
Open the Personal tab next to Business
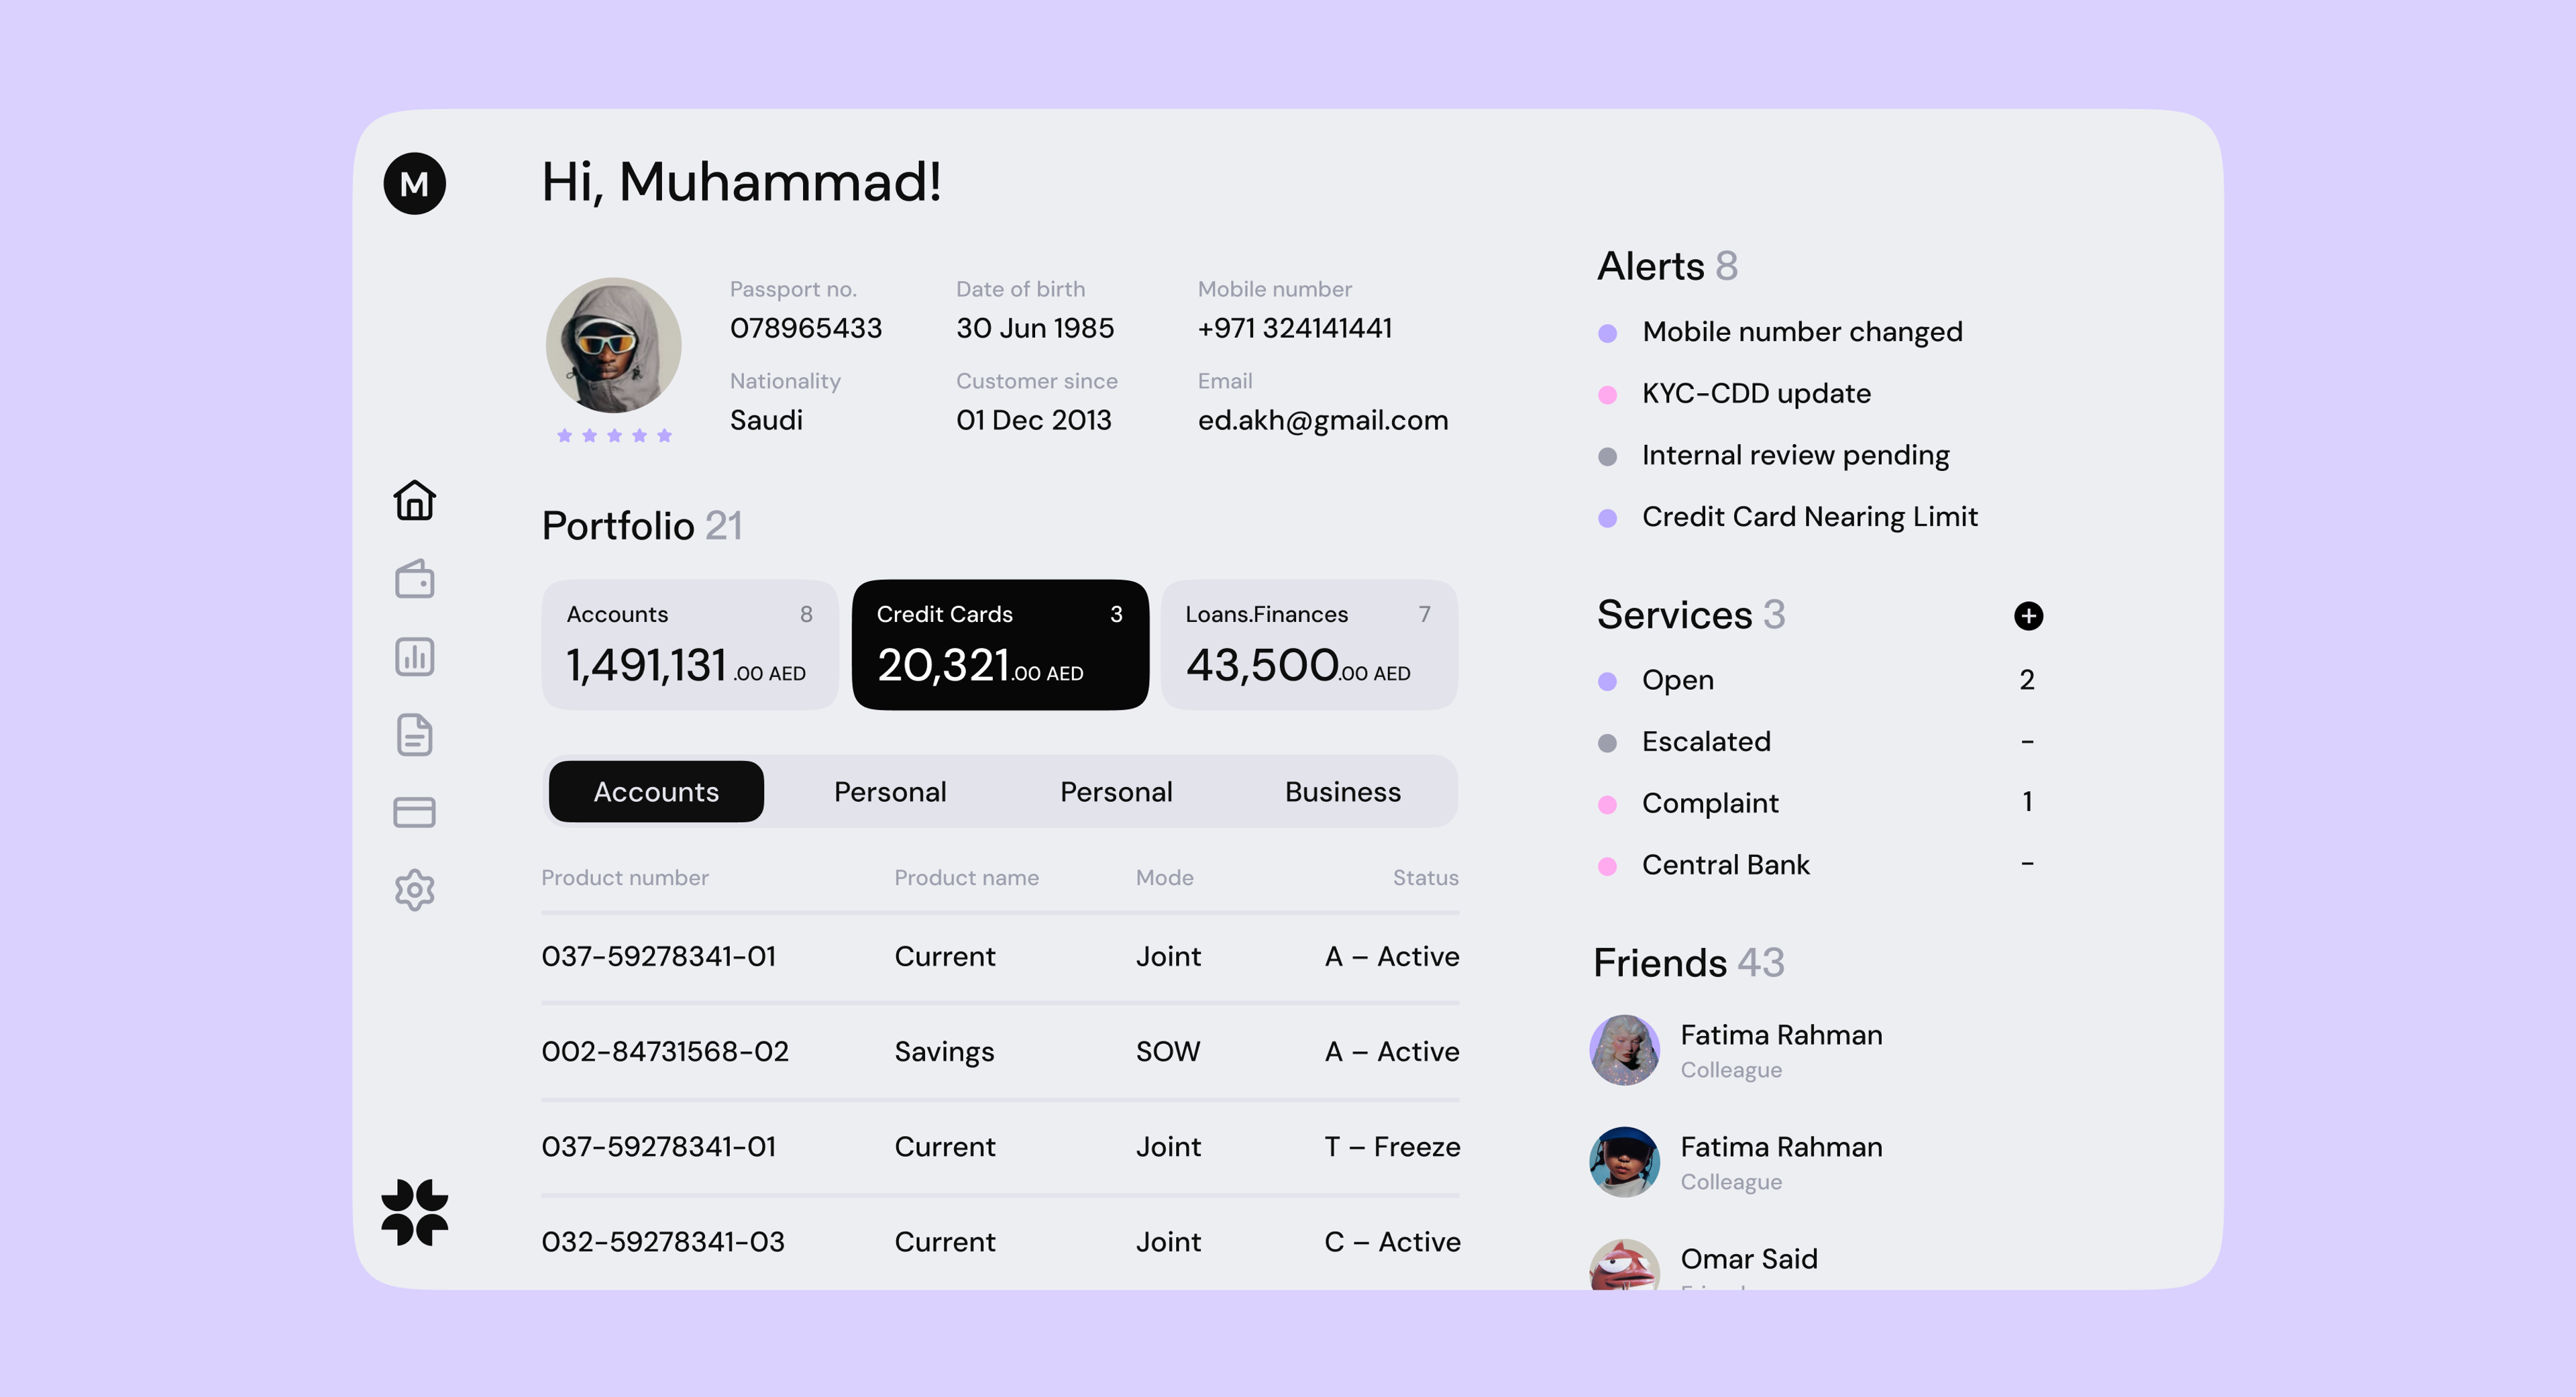click(x=1116, y=792)
